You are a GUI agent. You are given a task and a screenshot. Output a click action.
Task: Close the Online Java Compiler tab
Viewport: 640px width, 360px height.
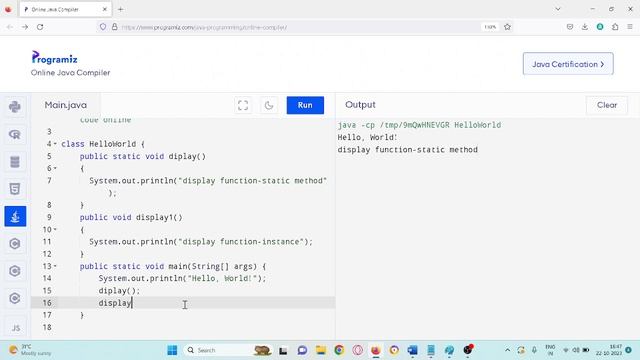104,9
